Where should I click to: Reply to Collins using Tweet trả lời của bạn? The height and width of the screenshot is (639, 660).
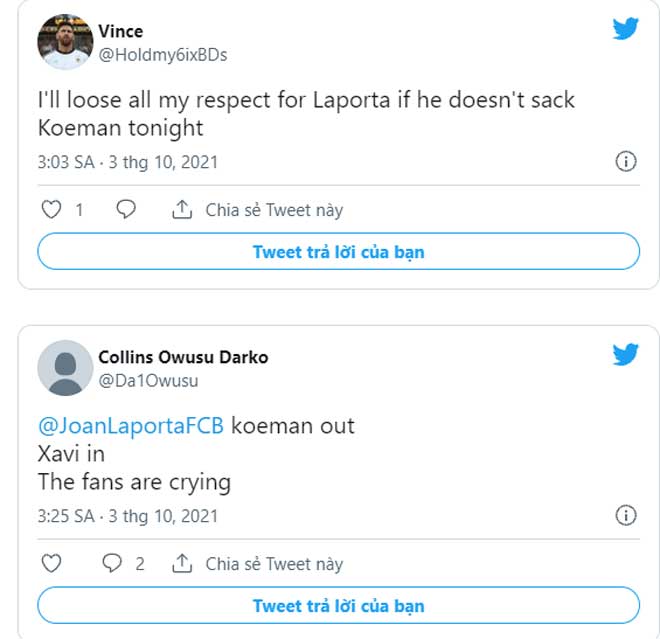coord(338,606)
